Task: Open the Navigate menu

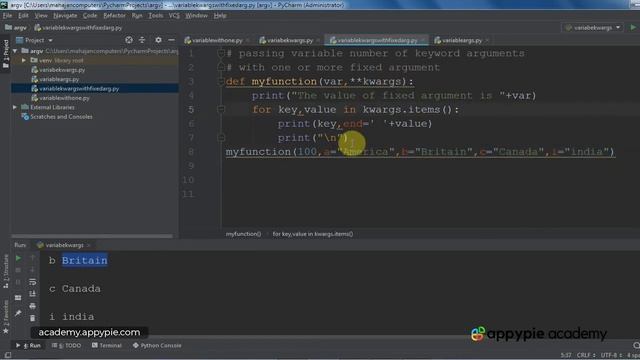Action: pyautogui.click(x=65, y=16)
